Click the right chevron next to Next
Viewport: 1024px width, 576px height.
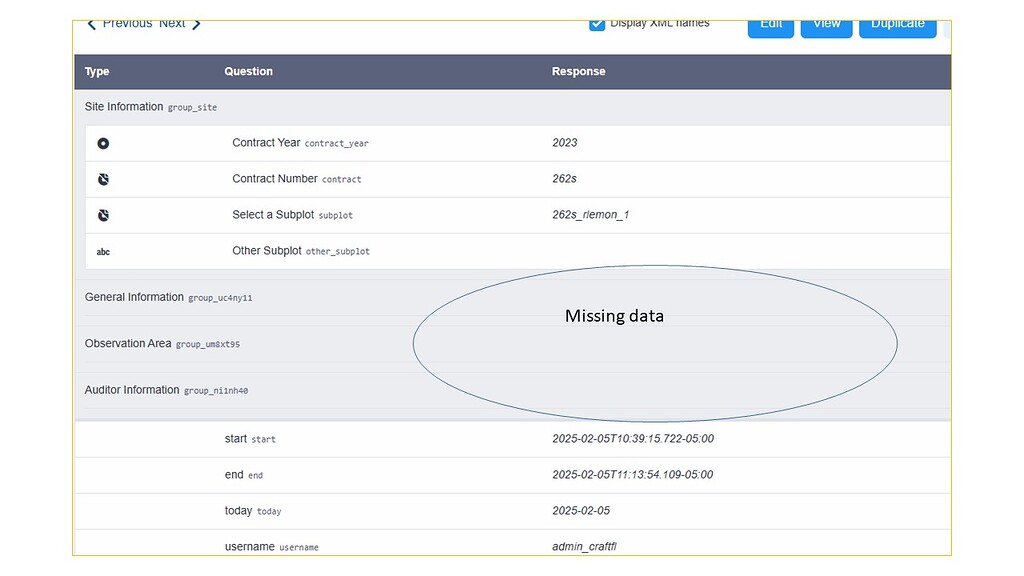pyautogui.click(x=194, y=22)
